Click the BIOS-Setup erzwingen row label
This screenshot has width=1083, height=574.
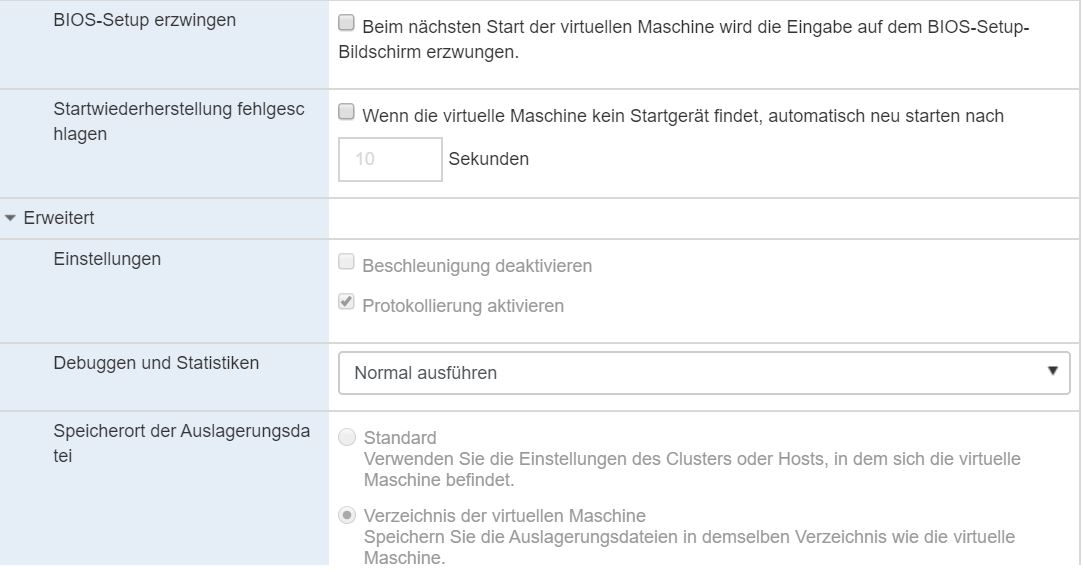tap(144, 20)
